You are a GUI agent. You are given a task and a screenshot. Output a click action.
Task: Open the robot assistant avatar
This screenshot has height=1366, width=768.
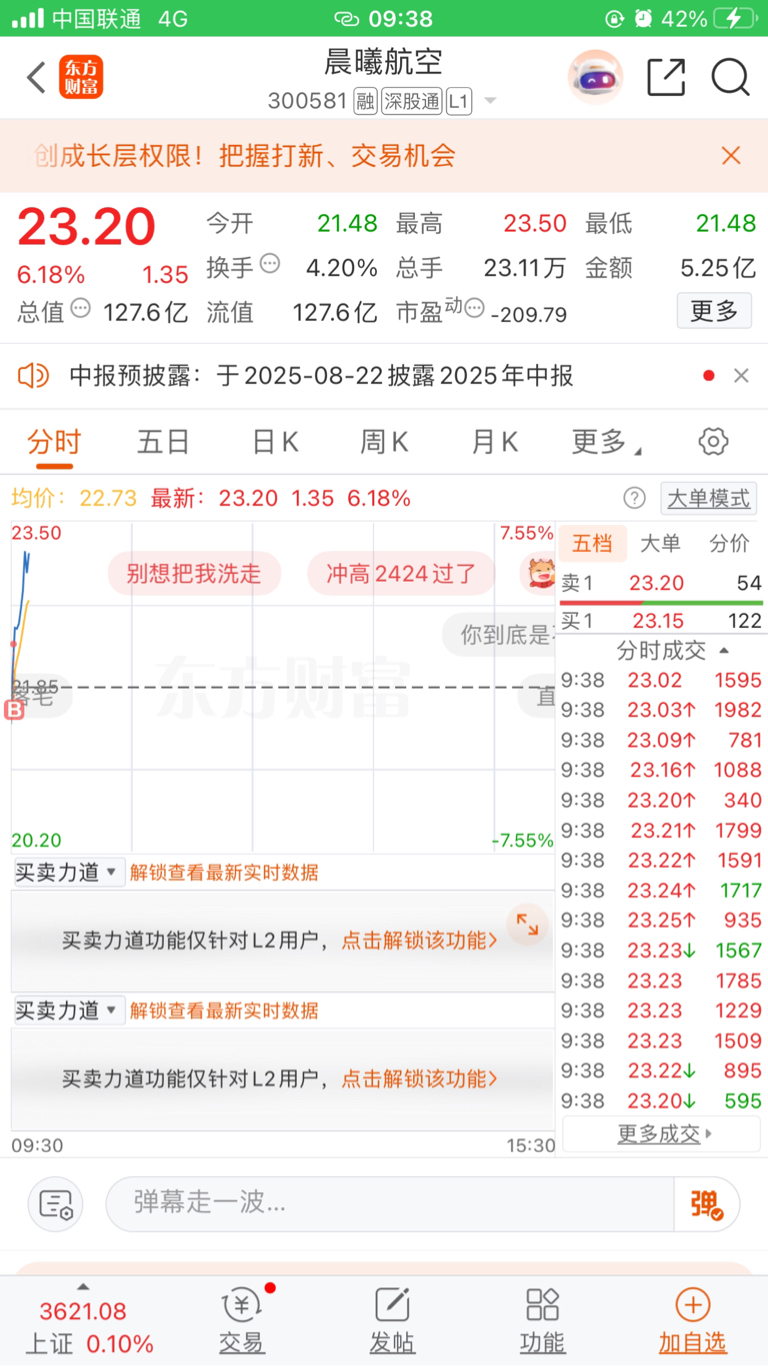tap(596, 77)
